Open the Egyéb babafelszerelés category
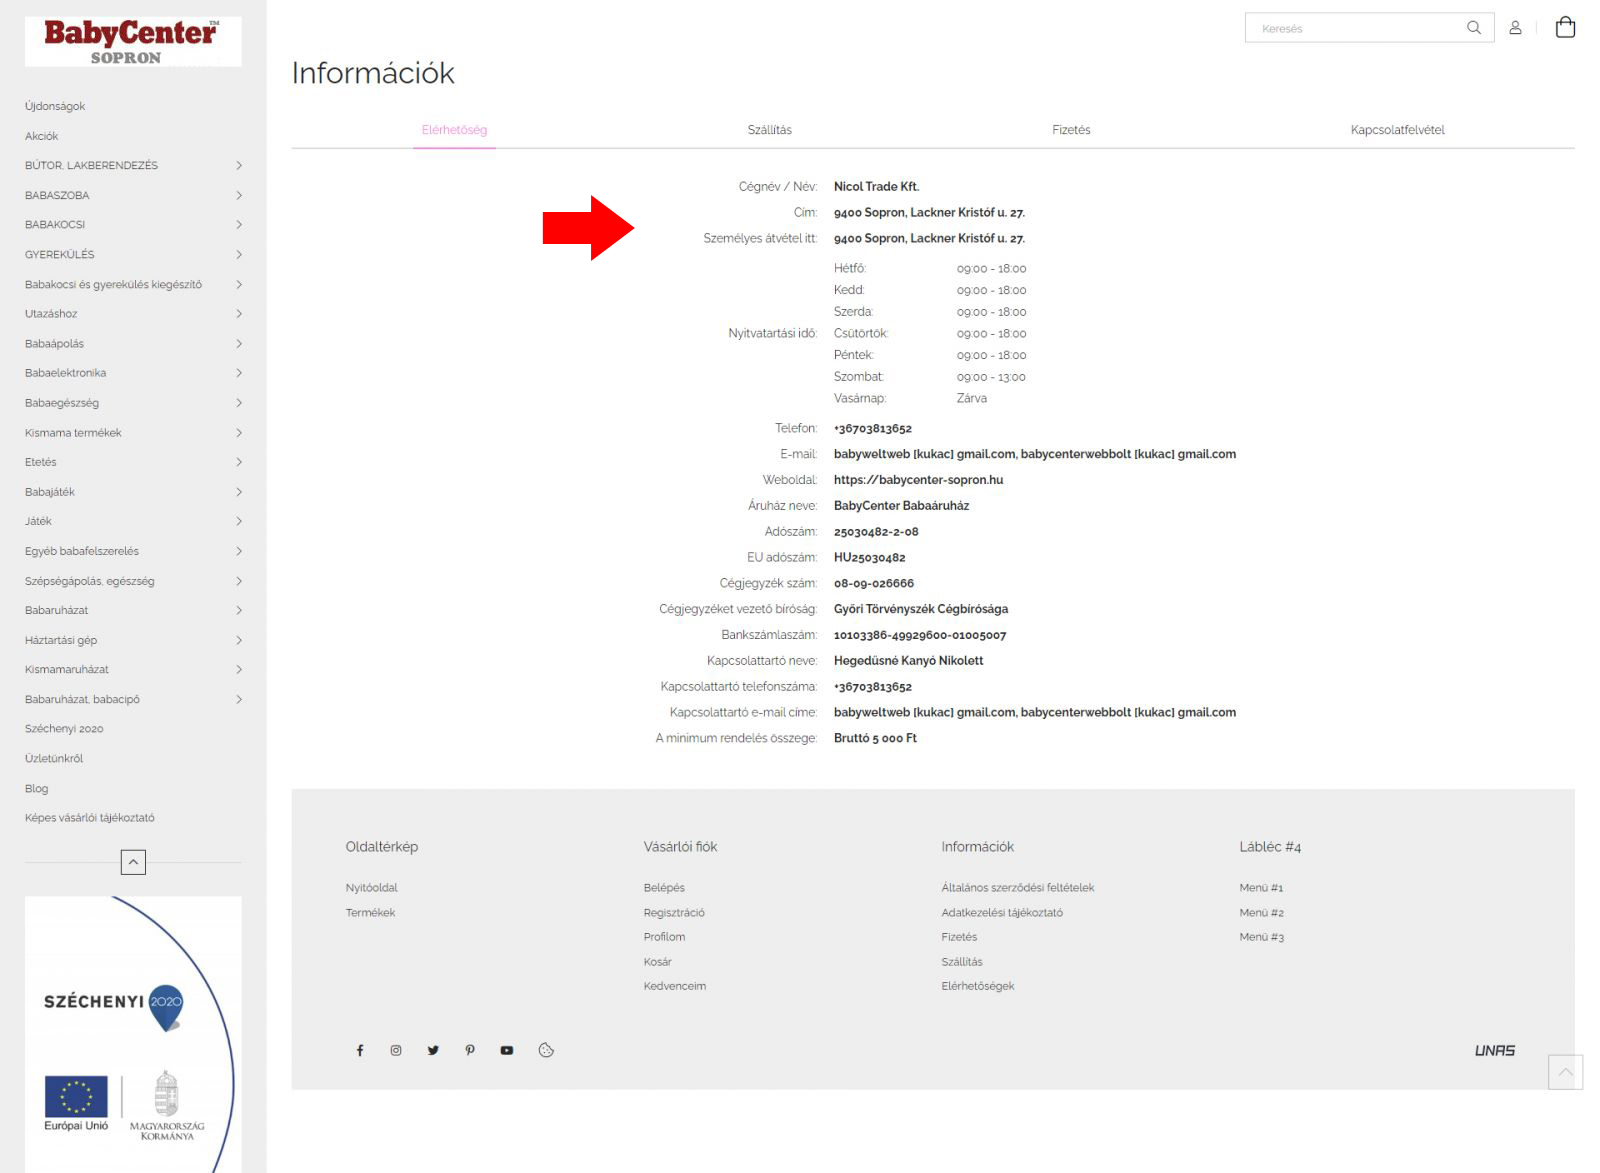Screen dimensions: 1600x1173 (x=82, y=551)
